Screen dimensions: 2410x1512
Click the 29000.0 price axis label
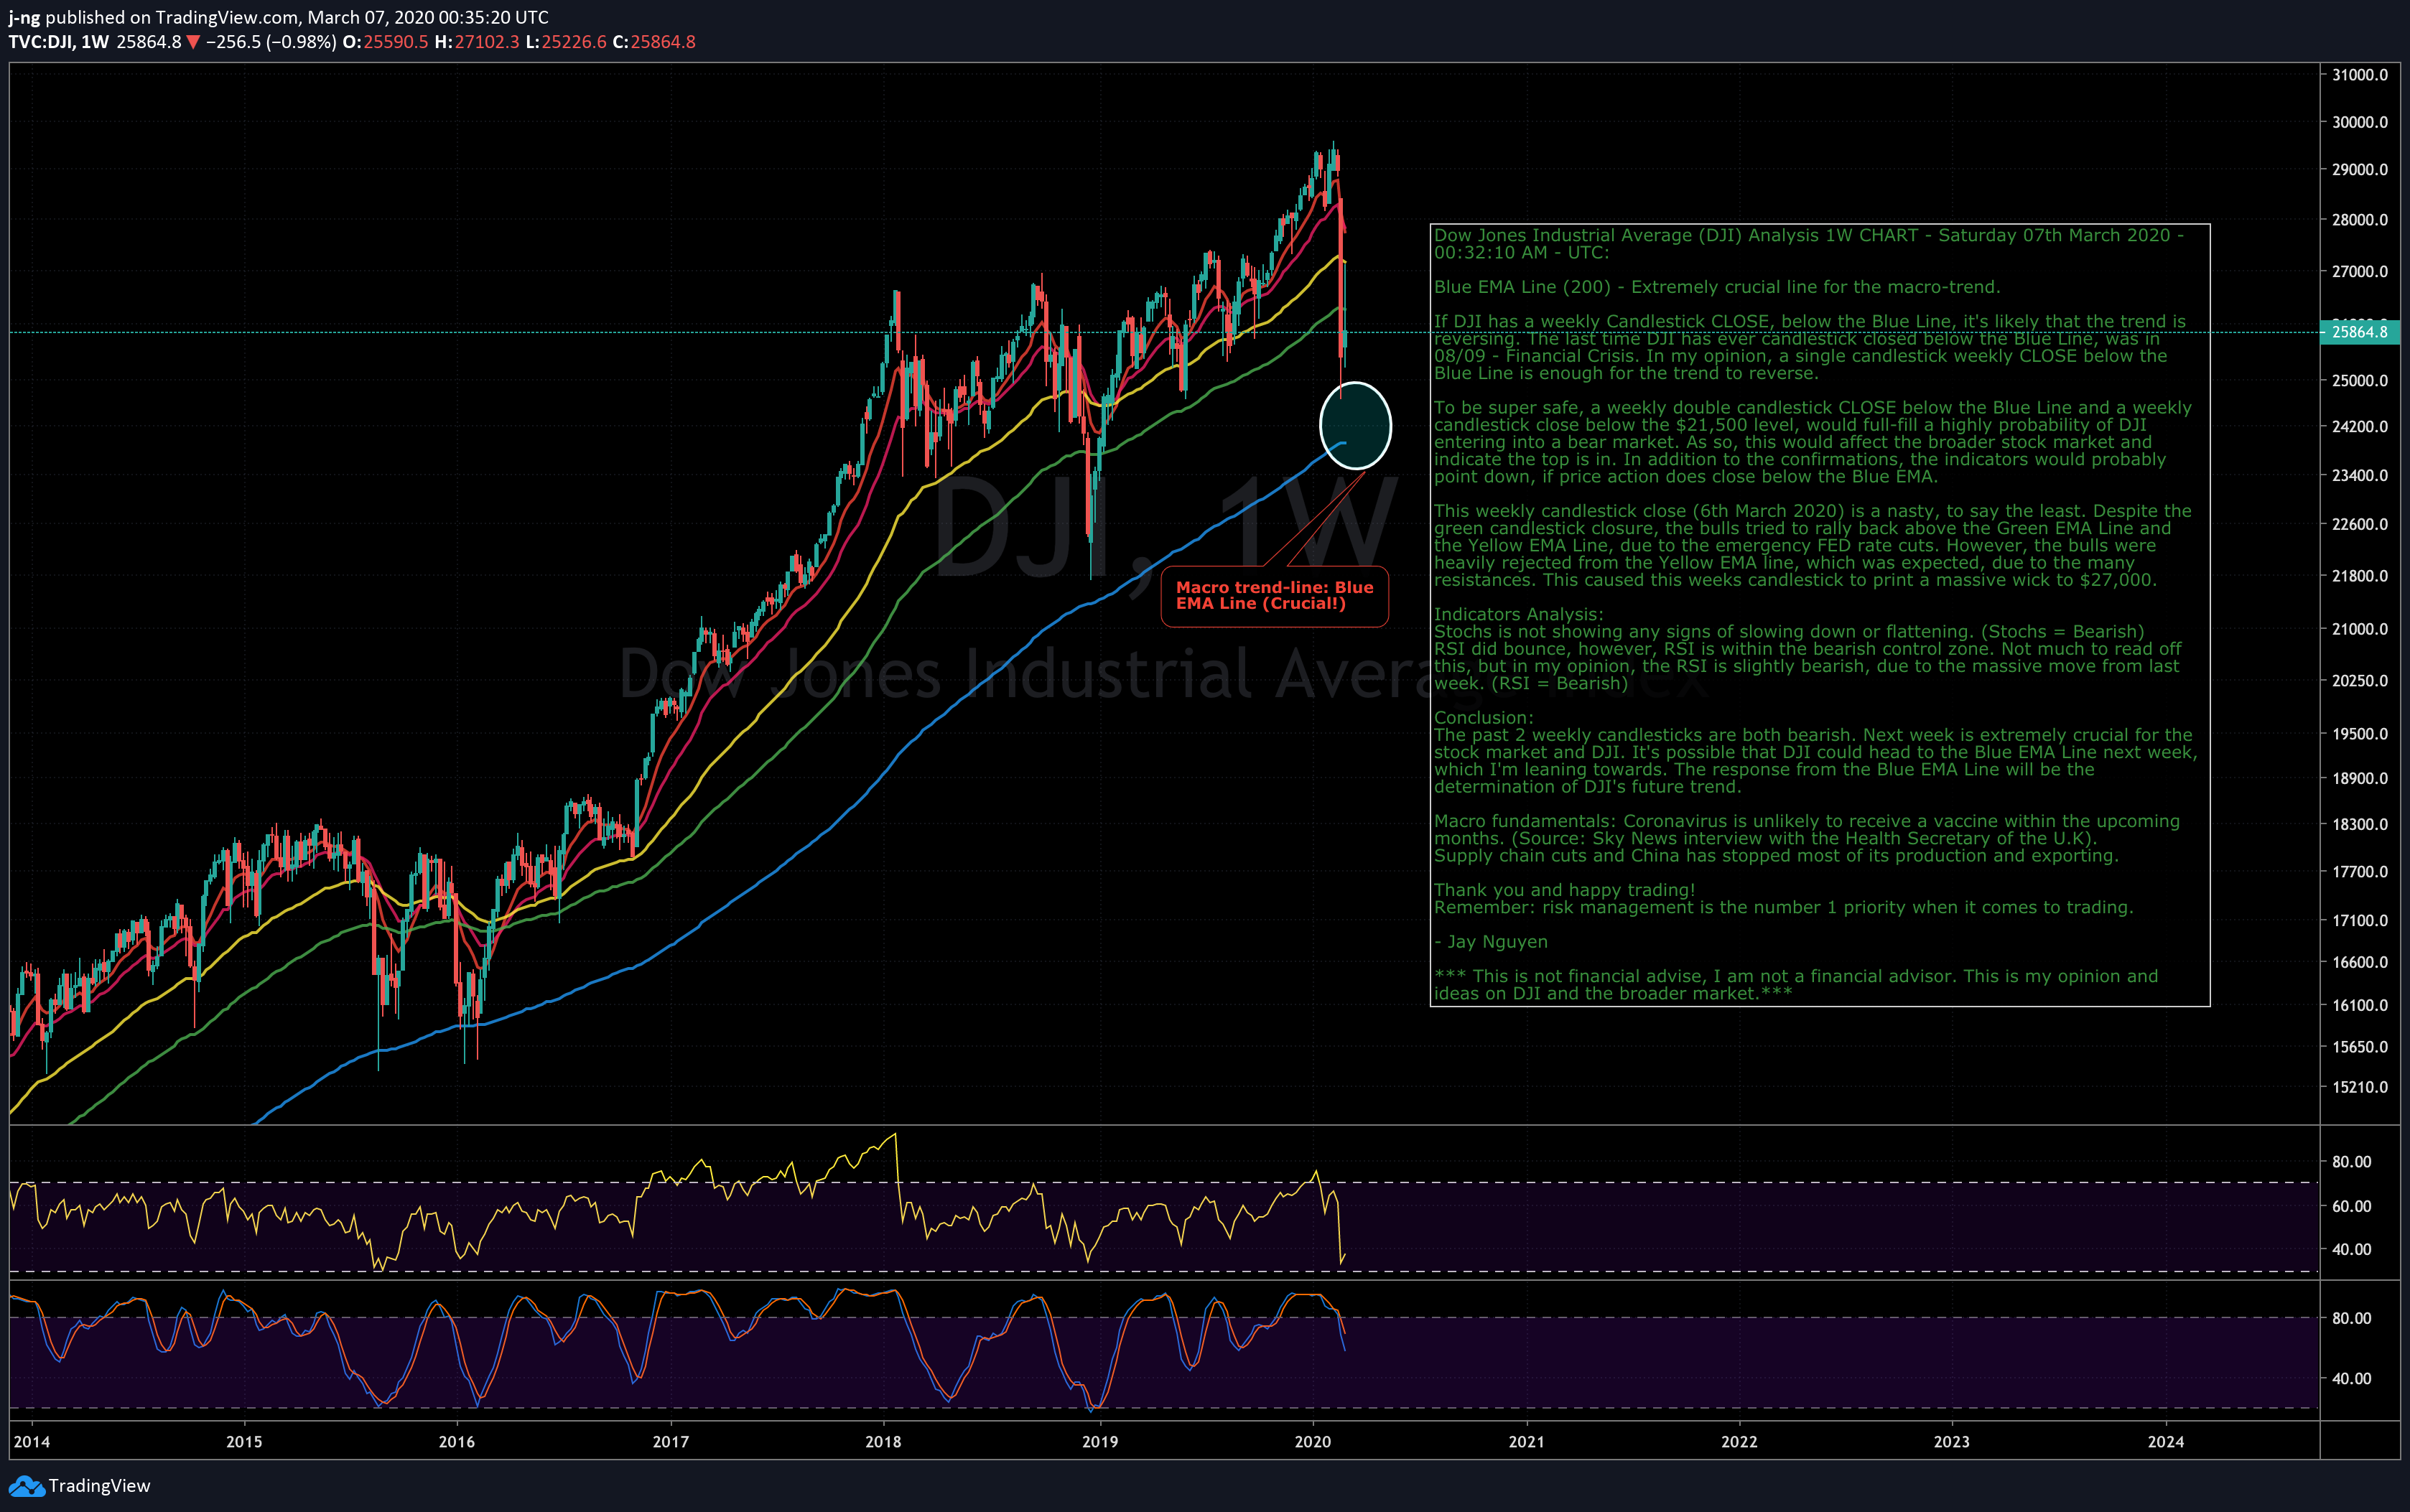[x=2360, y=169]
